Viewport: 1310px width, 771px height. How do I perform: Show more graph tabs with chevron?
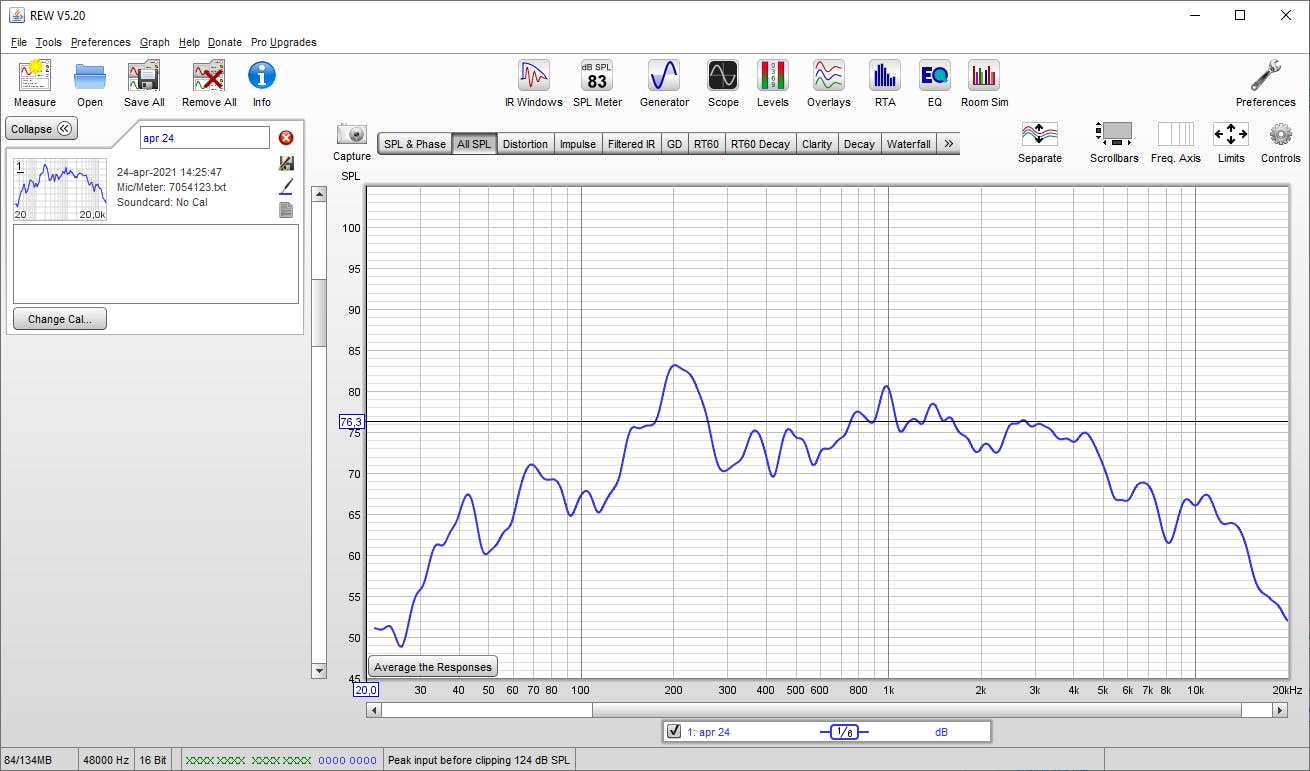click(x=948, y=144)
